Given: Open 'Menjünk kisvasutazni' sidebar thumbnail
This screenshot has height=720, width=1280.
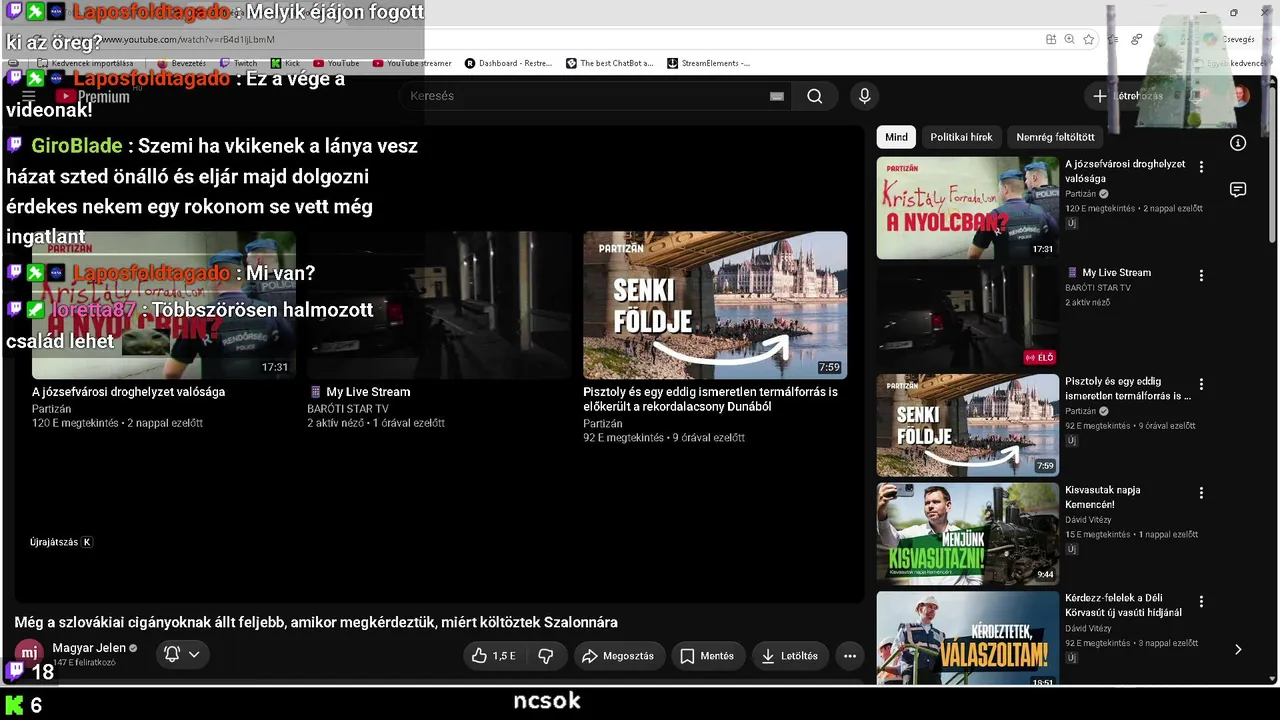Looking at the screenshot, I should 967,534.
